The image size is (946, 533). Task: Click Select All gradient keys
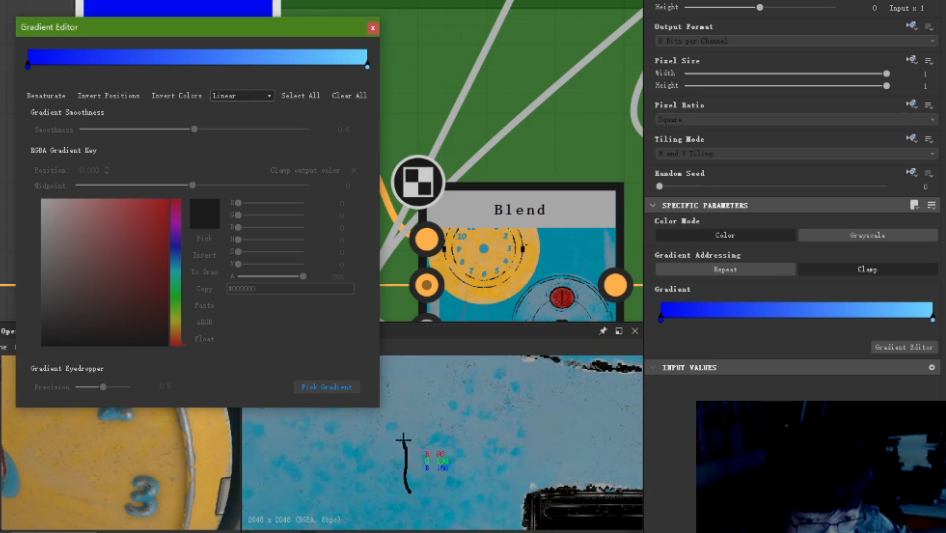[x=300, y=96]
